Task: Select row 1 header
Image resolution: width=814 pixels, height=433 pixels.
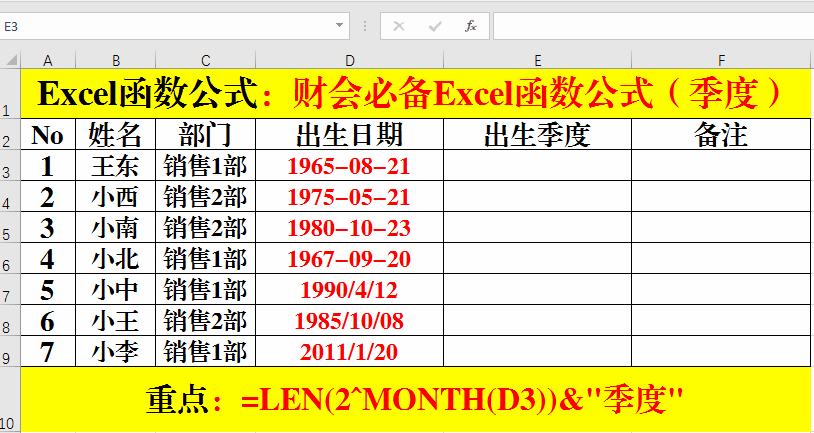Action: (x=10, y=93)
